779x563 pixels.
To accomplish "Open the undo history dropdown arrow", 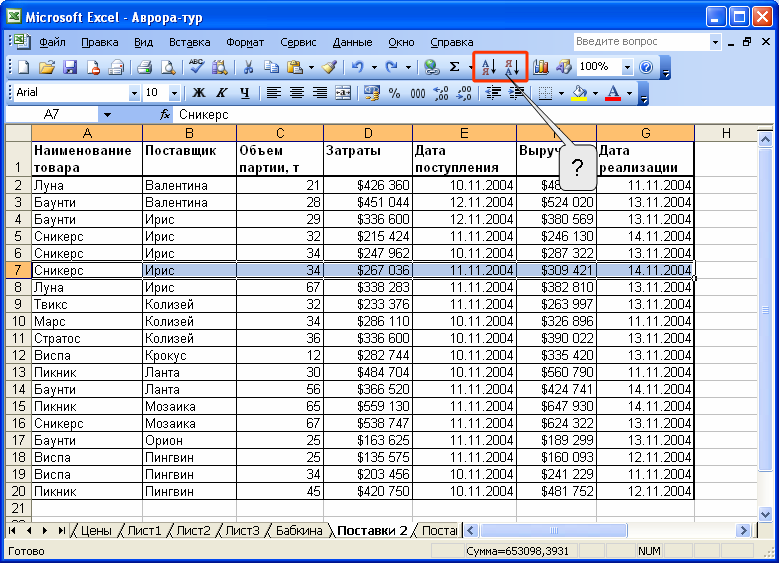I will (x=374, y=67).
